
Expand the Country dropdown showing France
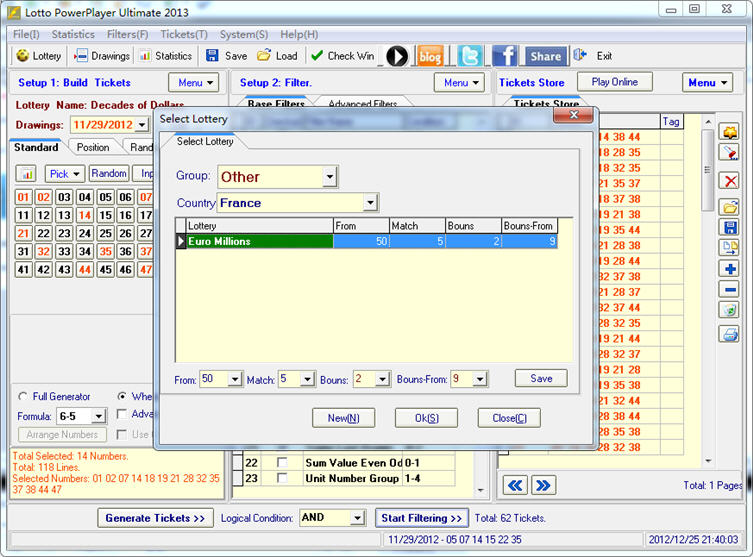point(370,203)
